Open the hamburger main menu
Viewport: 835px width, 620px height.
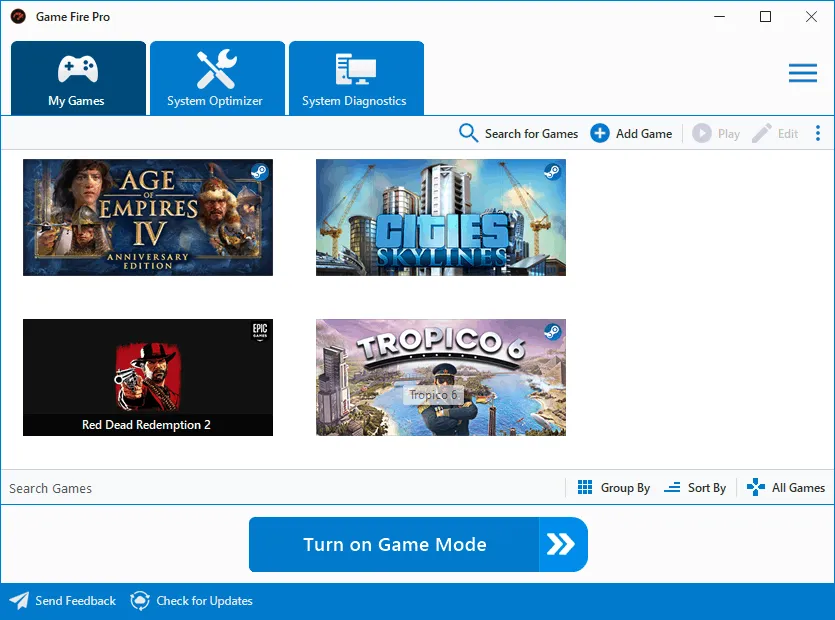pos(802,74)
